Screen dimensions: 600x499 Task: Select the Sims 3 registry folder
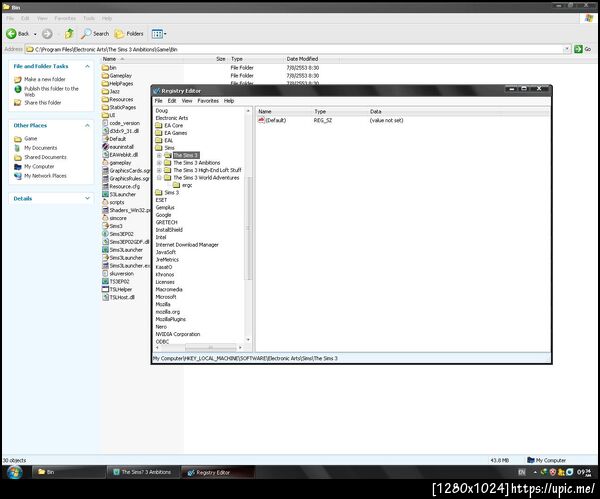[x=167, y=192]
